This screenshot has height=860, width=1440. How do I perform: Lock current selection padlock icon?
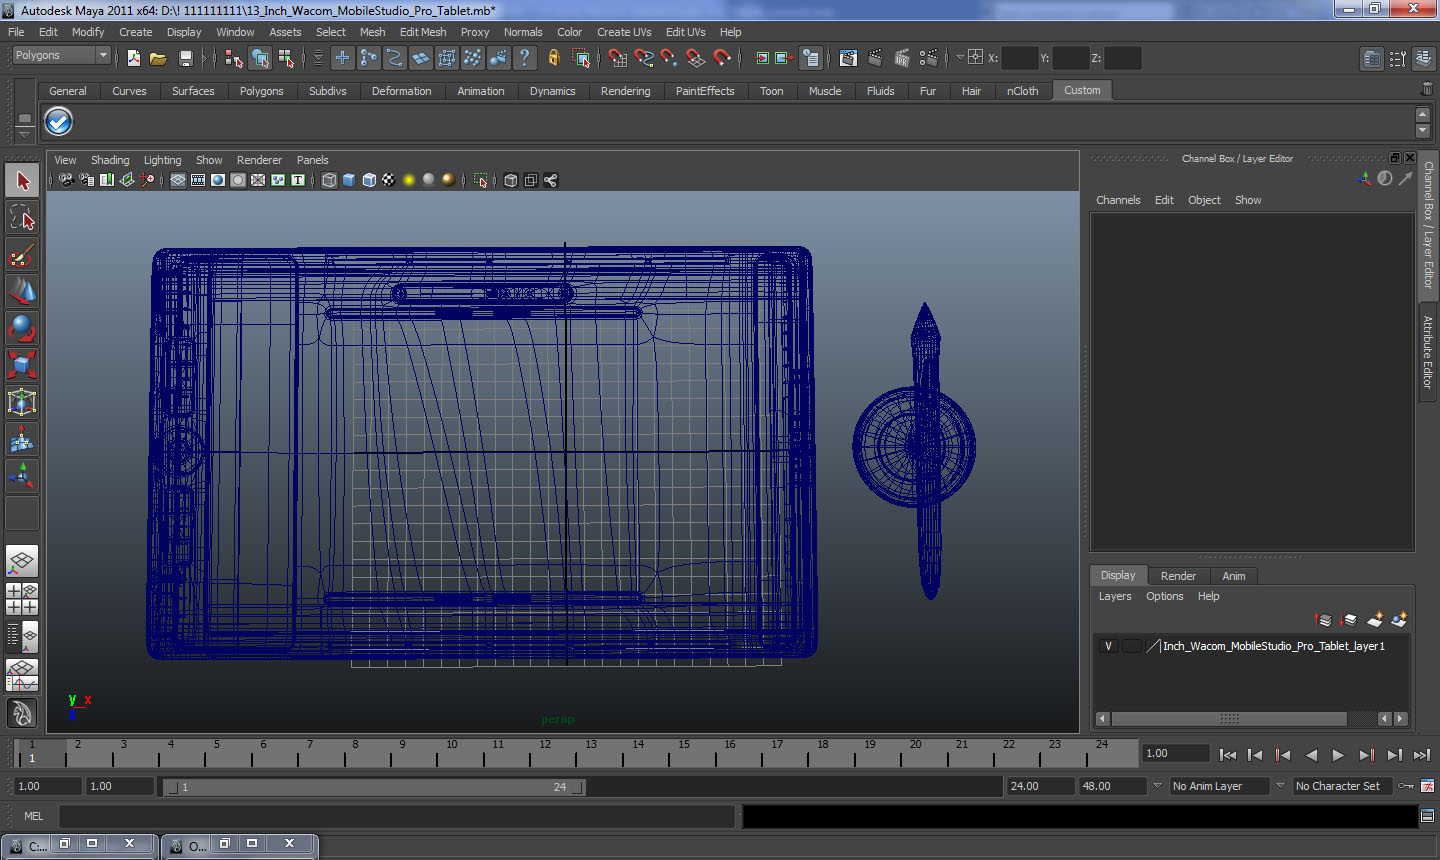coord(553,58)
